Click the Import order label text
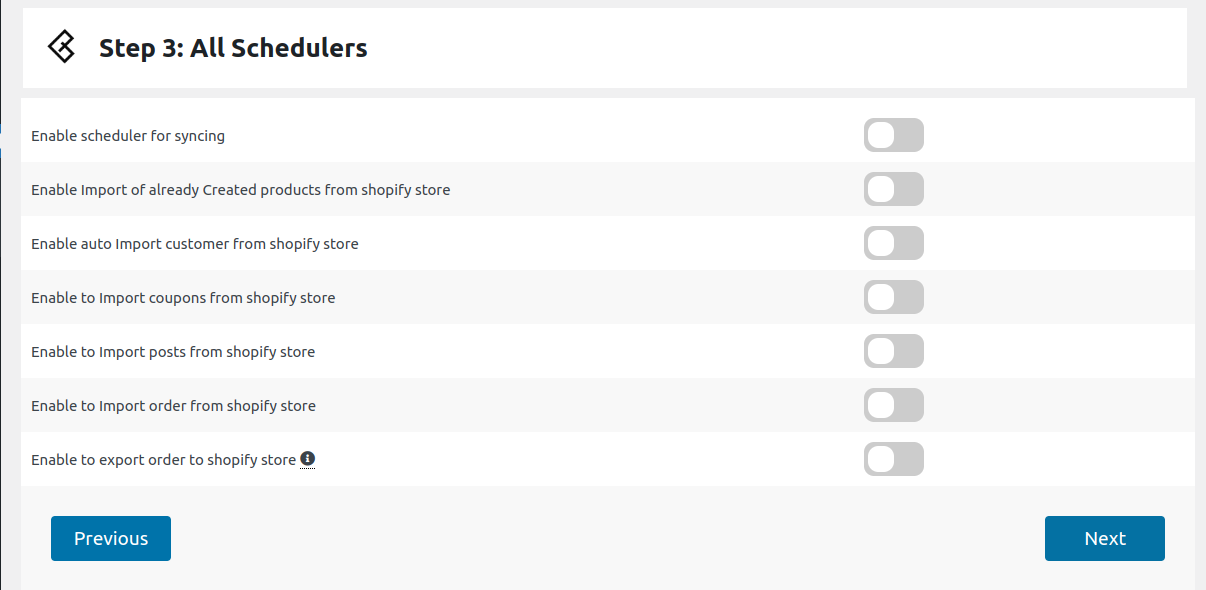 (173, 406)
